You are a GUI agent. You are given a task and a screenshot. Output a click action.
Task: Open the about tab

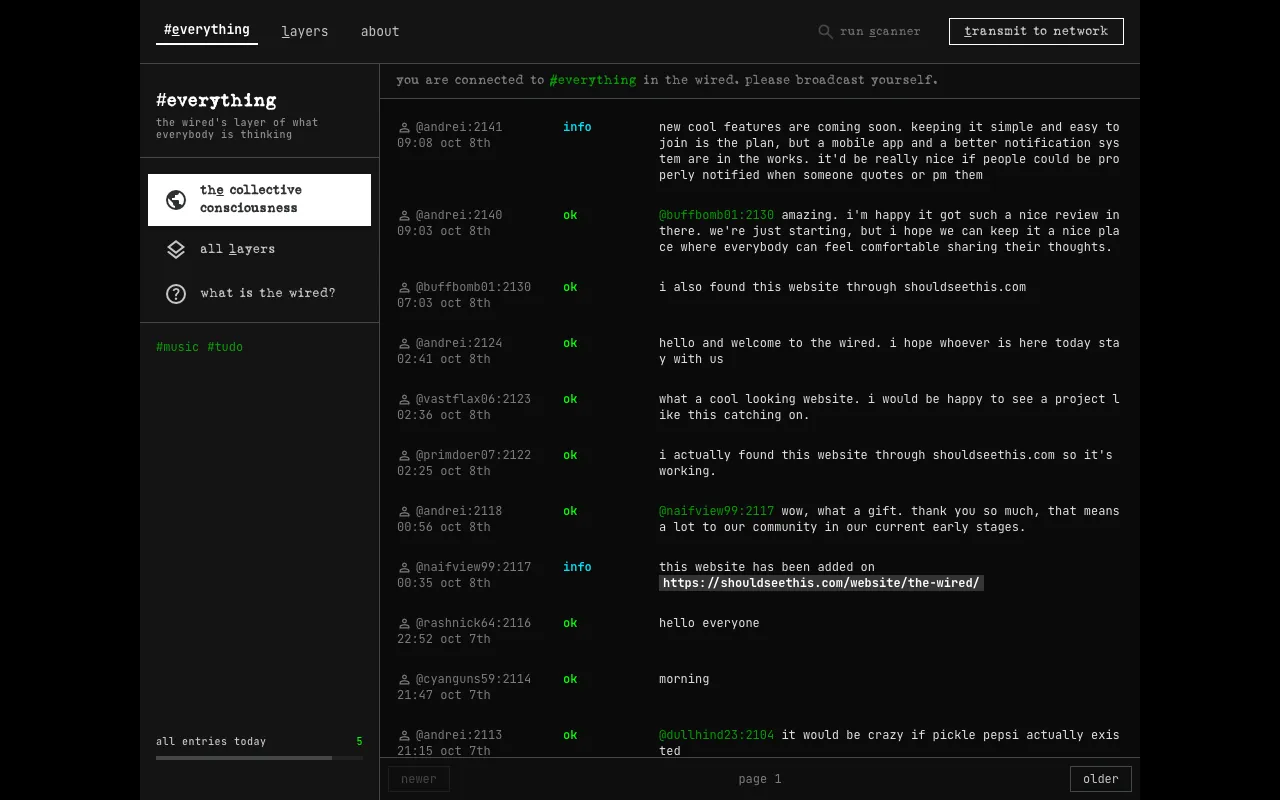pyautogui.click(x=380, y=31)
